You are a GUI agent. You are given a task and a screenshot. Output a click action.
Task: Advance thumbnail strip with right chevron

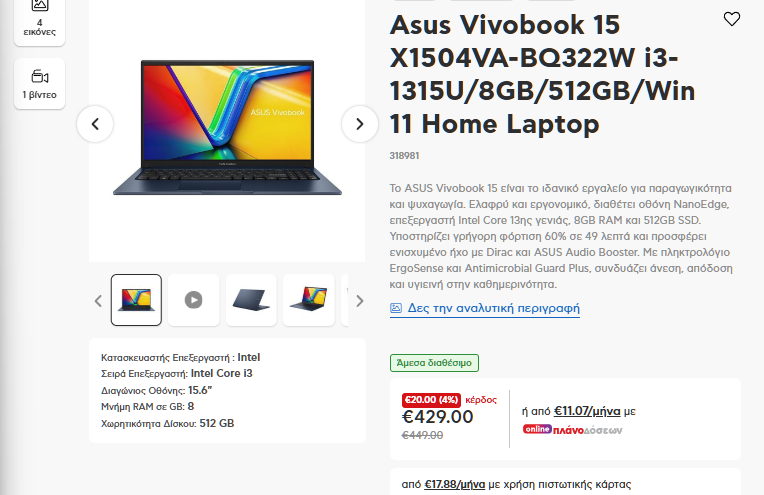(360, 301)
